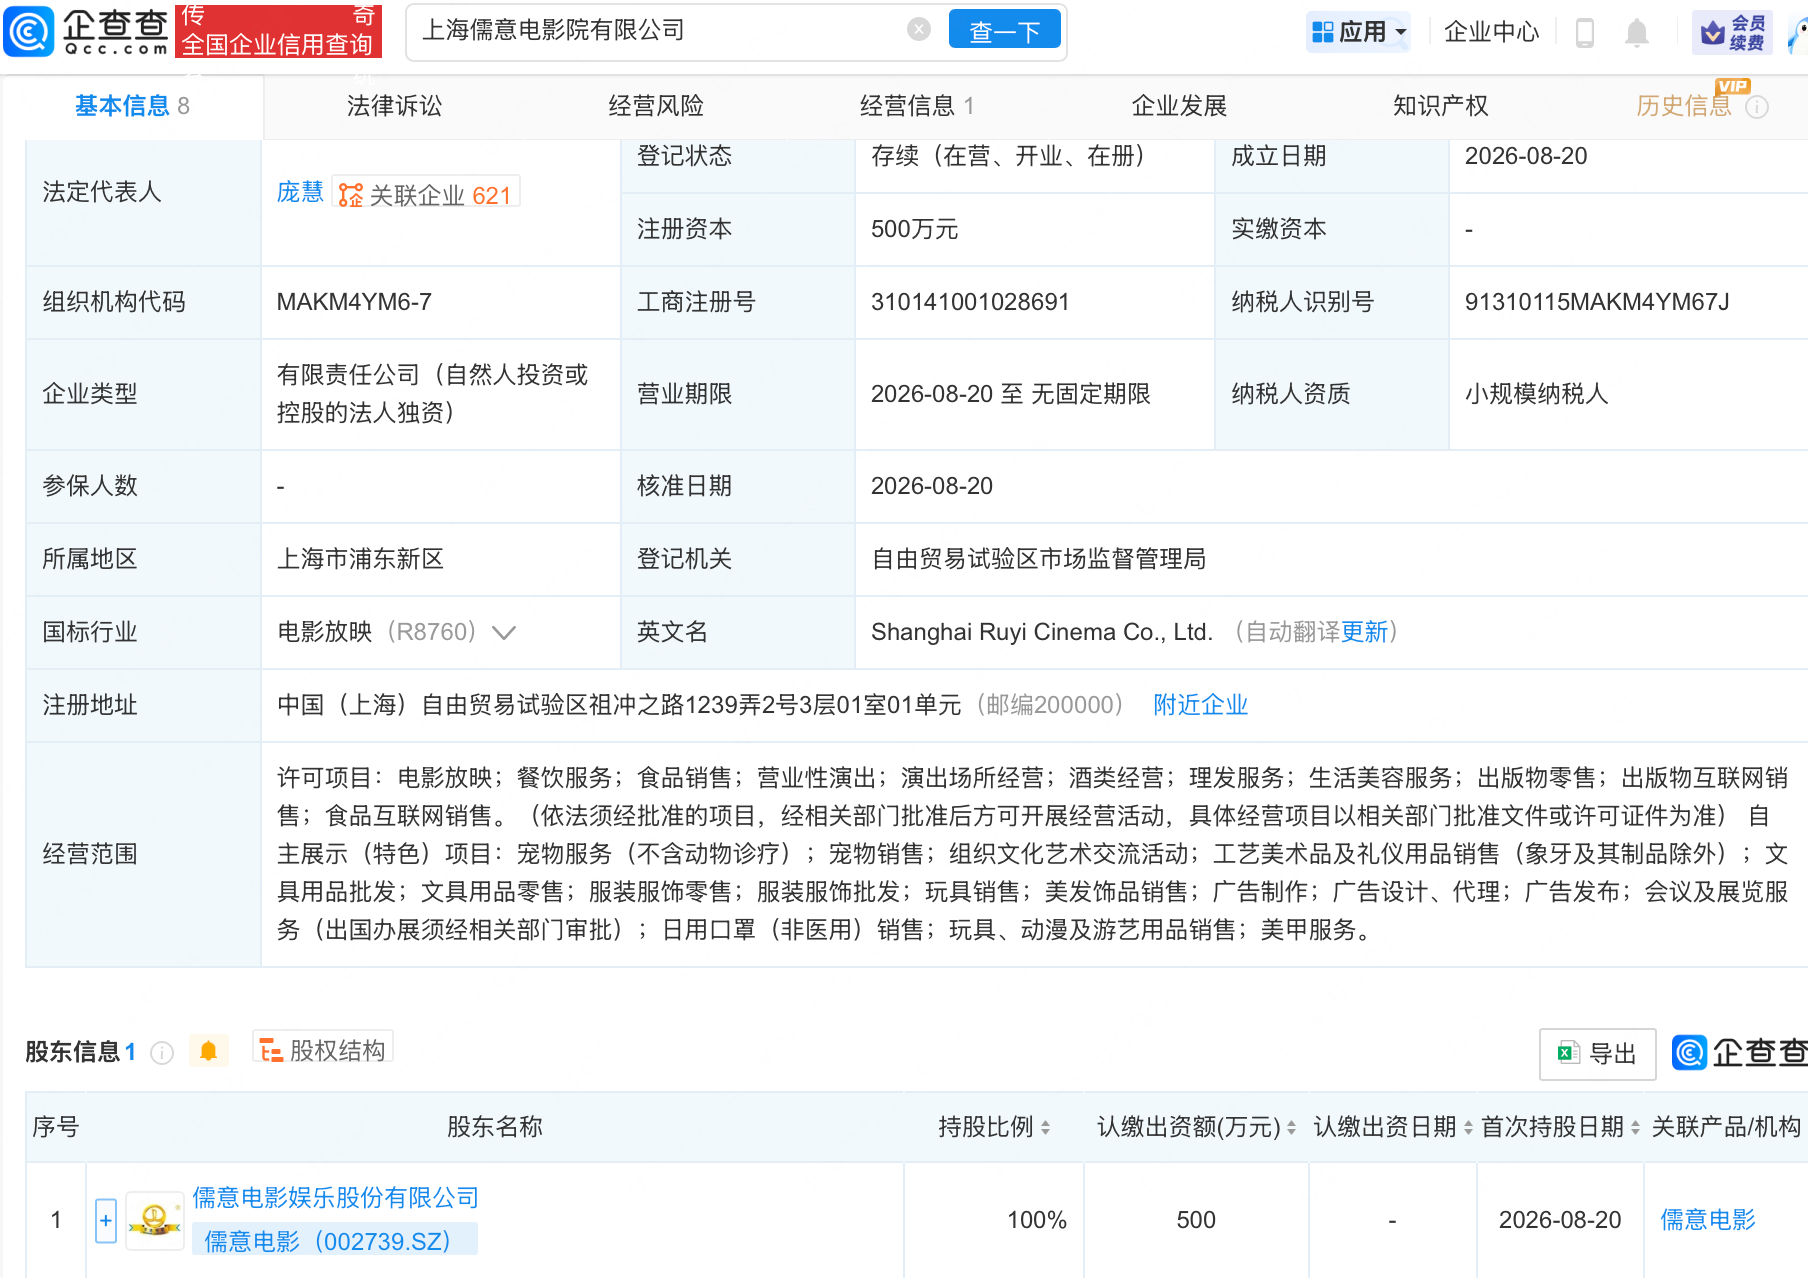Click the business term 2026-08-20 至 无固定期限

point(1011,394)
